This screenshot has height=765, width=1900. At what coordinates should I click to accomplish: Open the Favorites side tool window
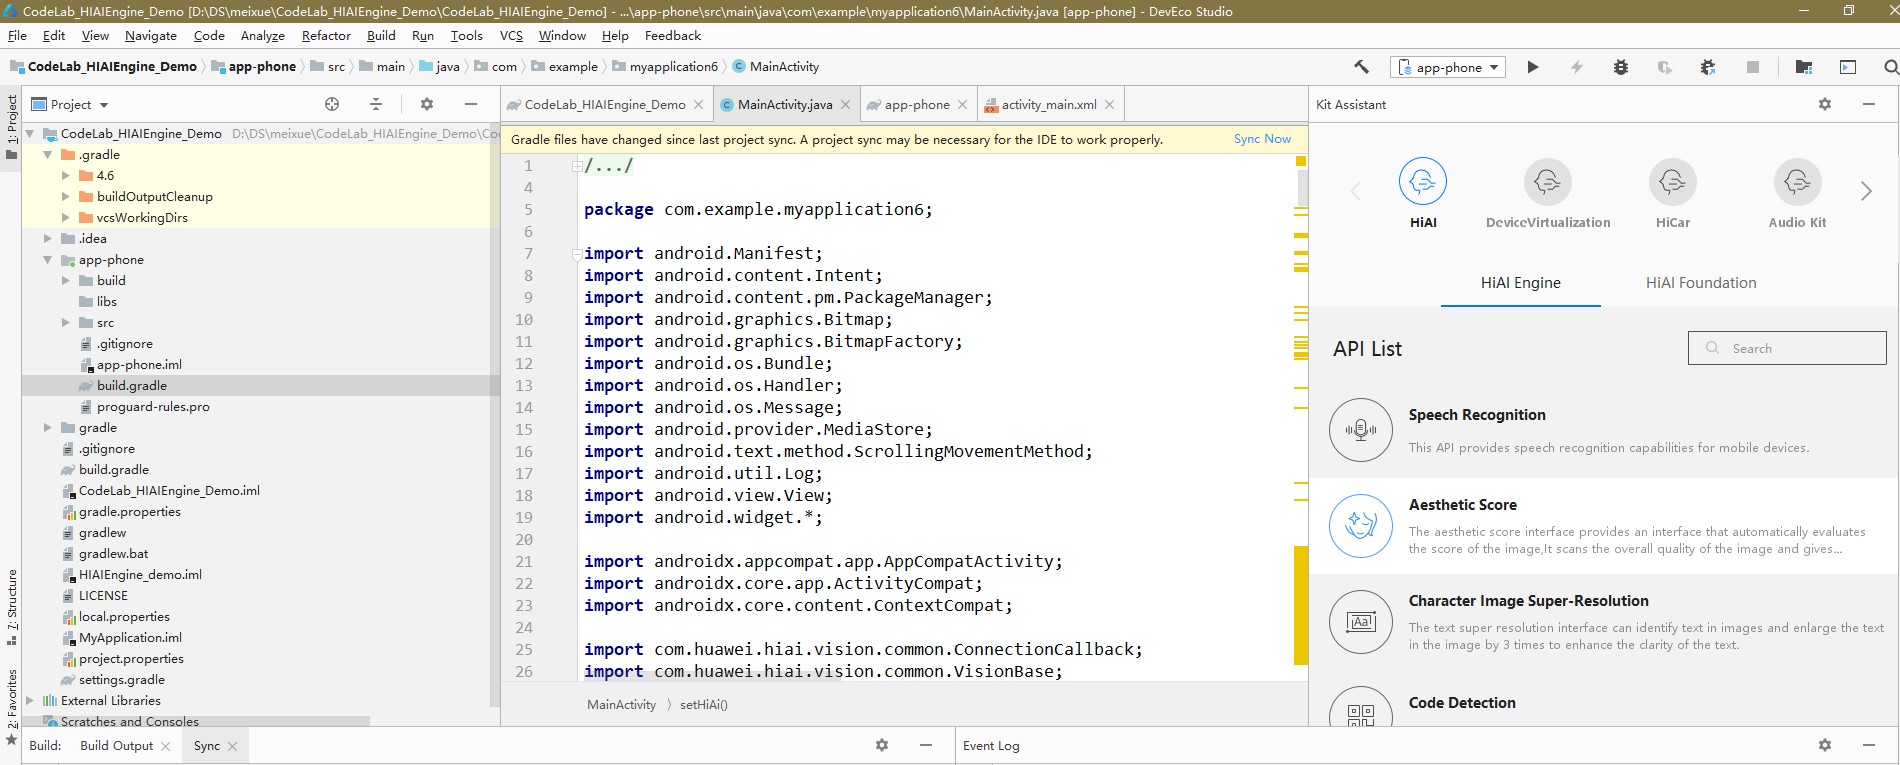pos(12,705)
